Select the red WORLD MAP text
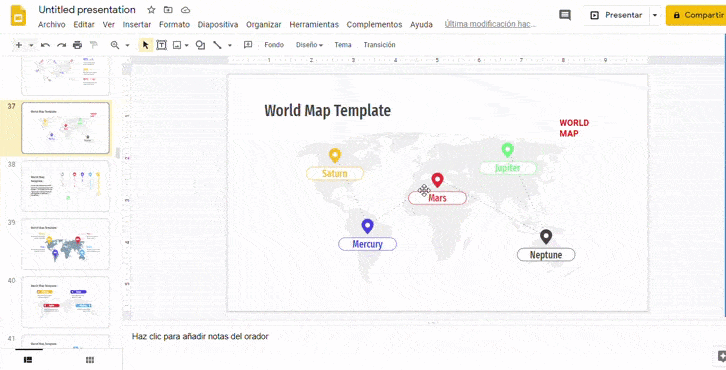This screenshot has width=726, height=370. (574, 128)
